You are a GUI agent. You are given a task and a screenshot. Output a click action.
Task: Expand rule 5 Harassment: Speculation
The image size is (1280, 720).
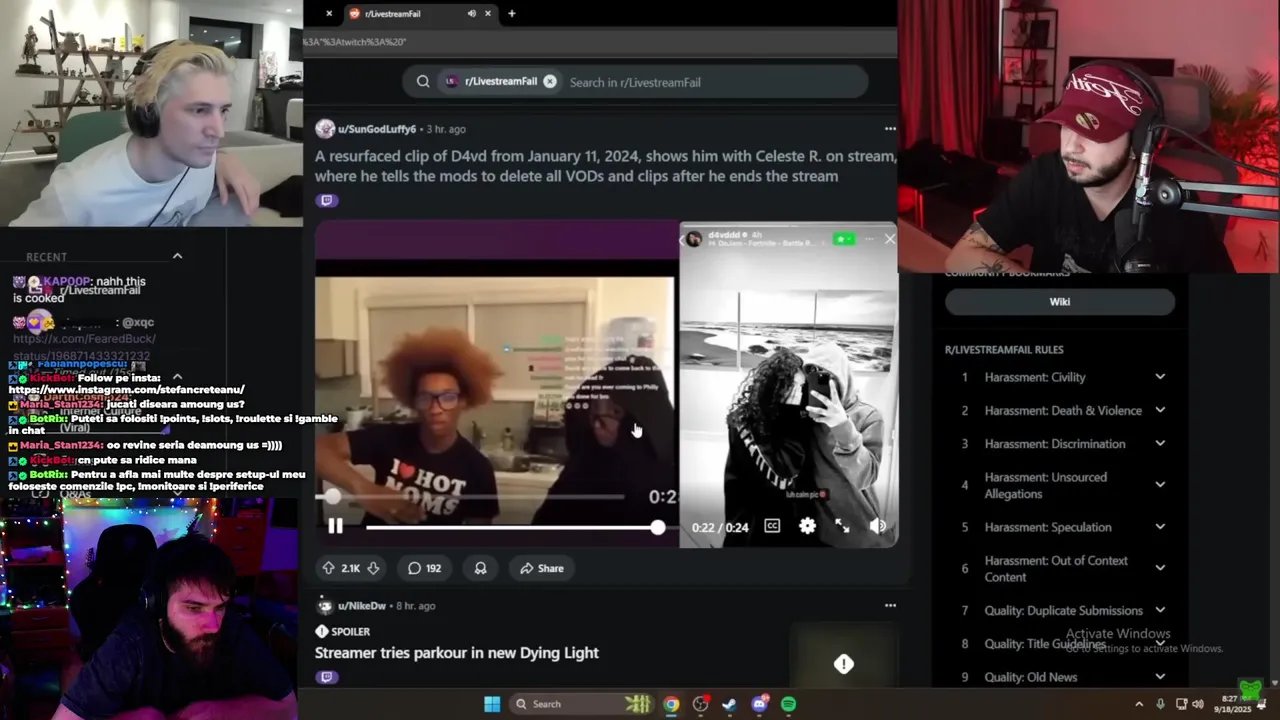pos(1160,527)
